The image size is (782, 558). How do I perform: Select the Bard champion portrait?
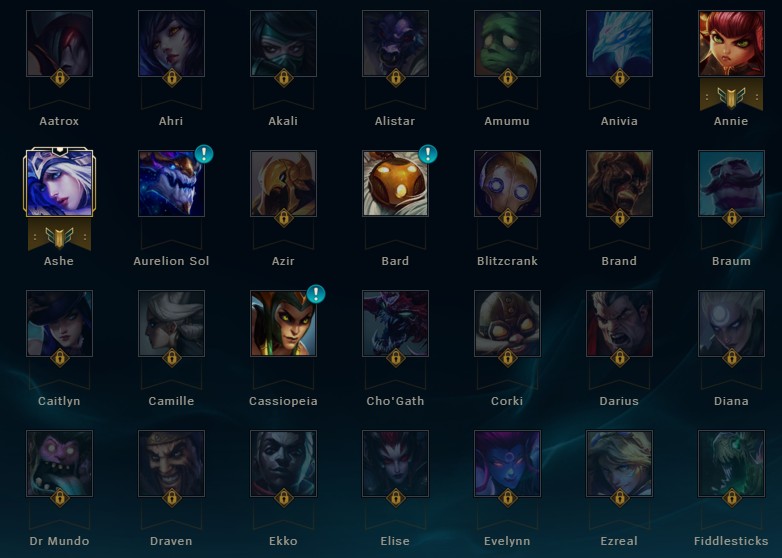pos(395,184)
